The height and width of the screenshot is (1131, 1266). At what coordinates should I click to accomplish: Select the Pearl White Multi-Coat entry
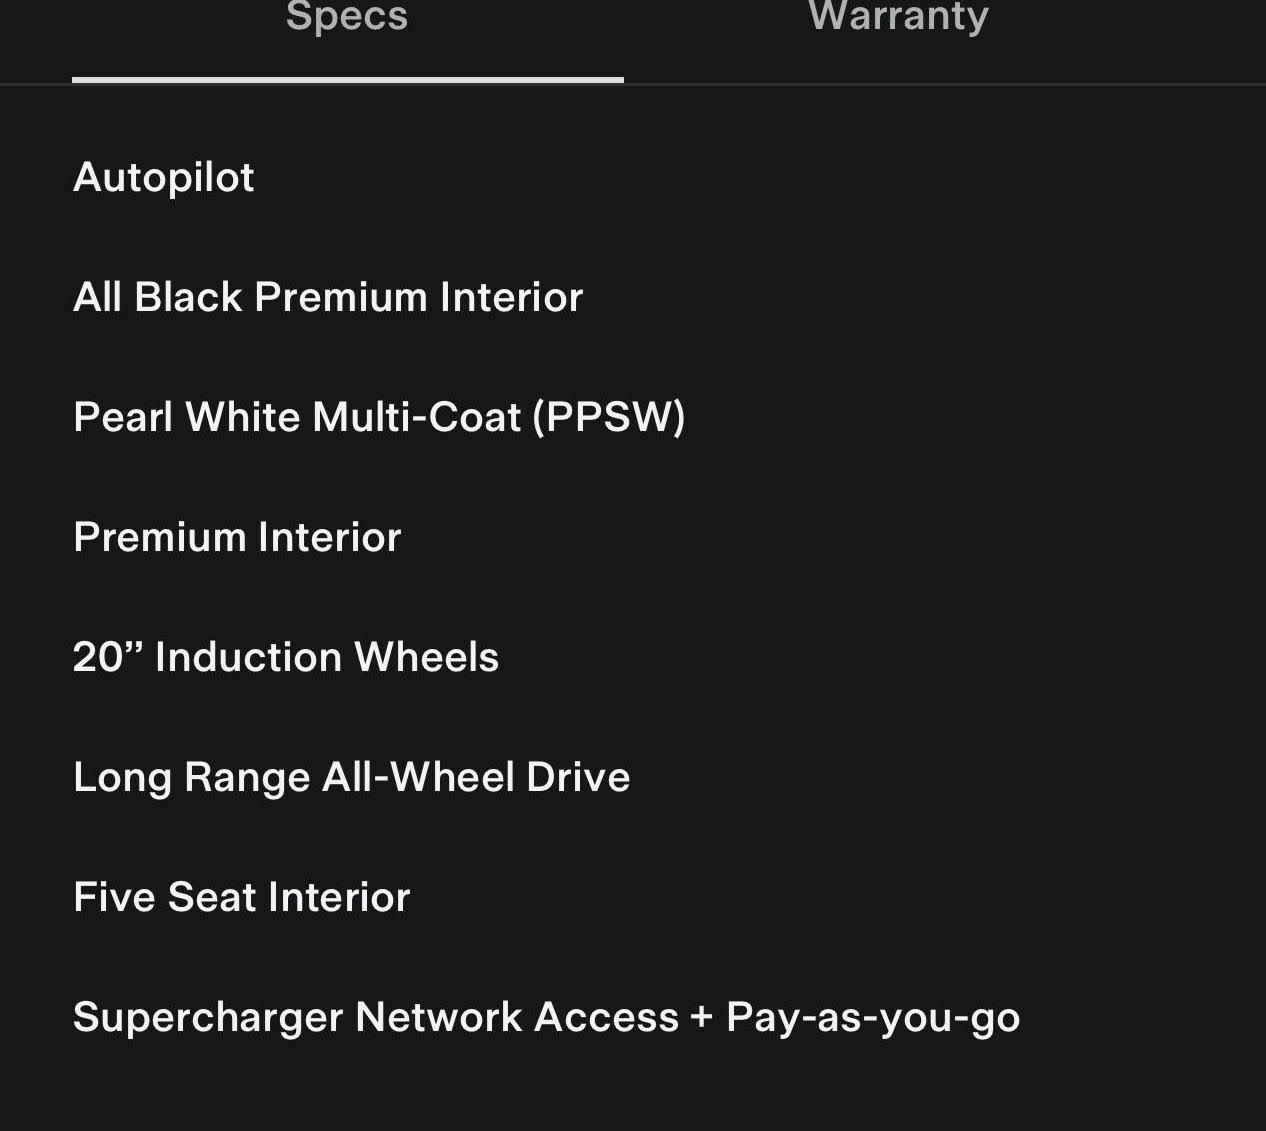tap(379, 418)
